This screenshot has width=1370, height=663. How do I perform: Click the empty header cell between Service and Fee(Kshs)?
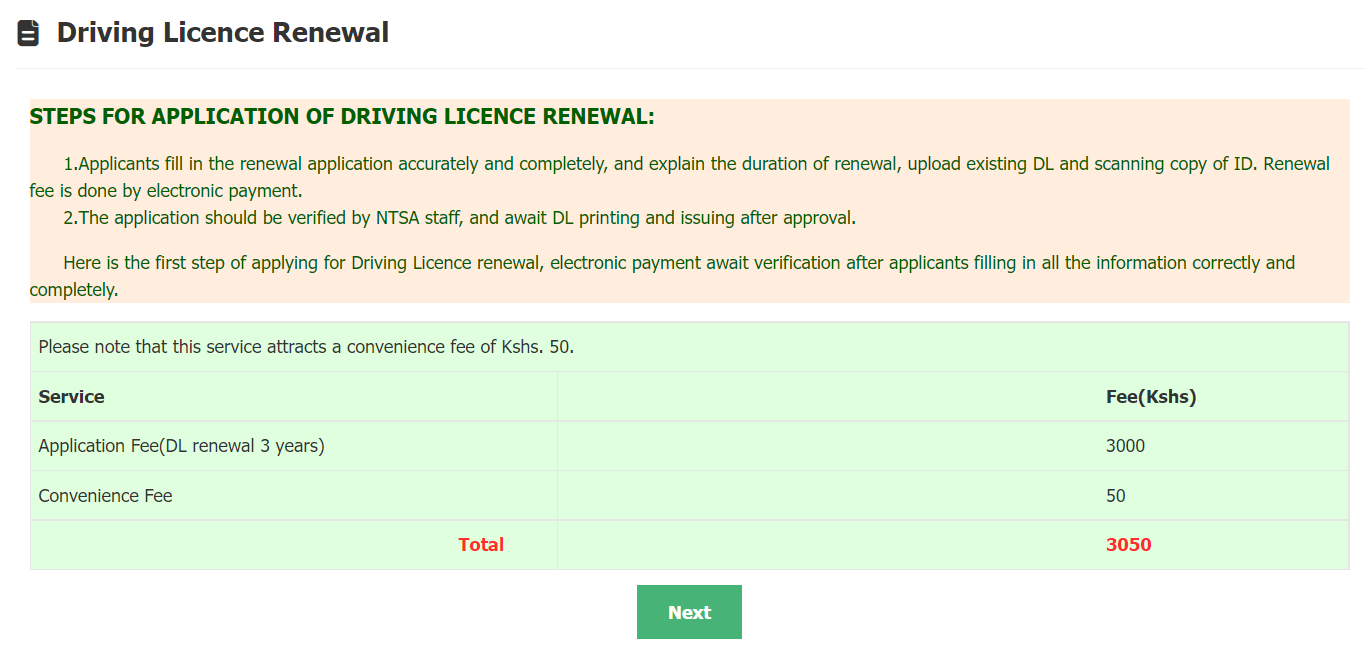pyautogui.click(x=827, y=397)
